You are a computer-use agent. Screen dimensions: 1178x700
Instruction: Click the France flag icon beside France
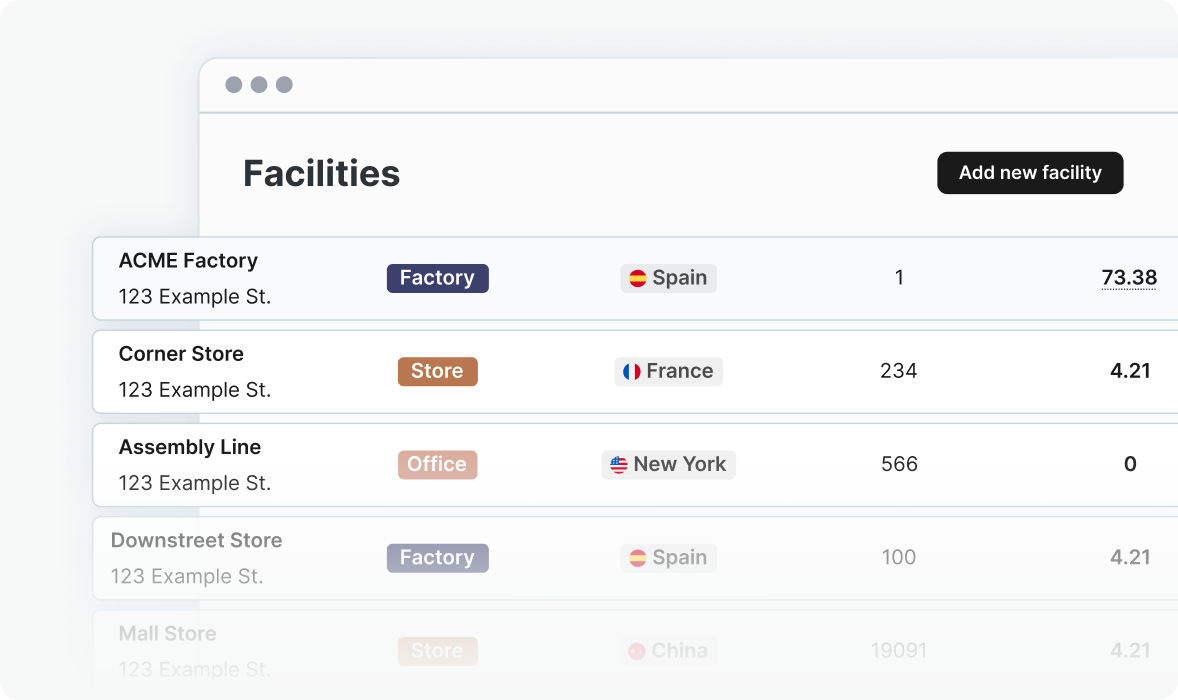[x=631, y=372]
